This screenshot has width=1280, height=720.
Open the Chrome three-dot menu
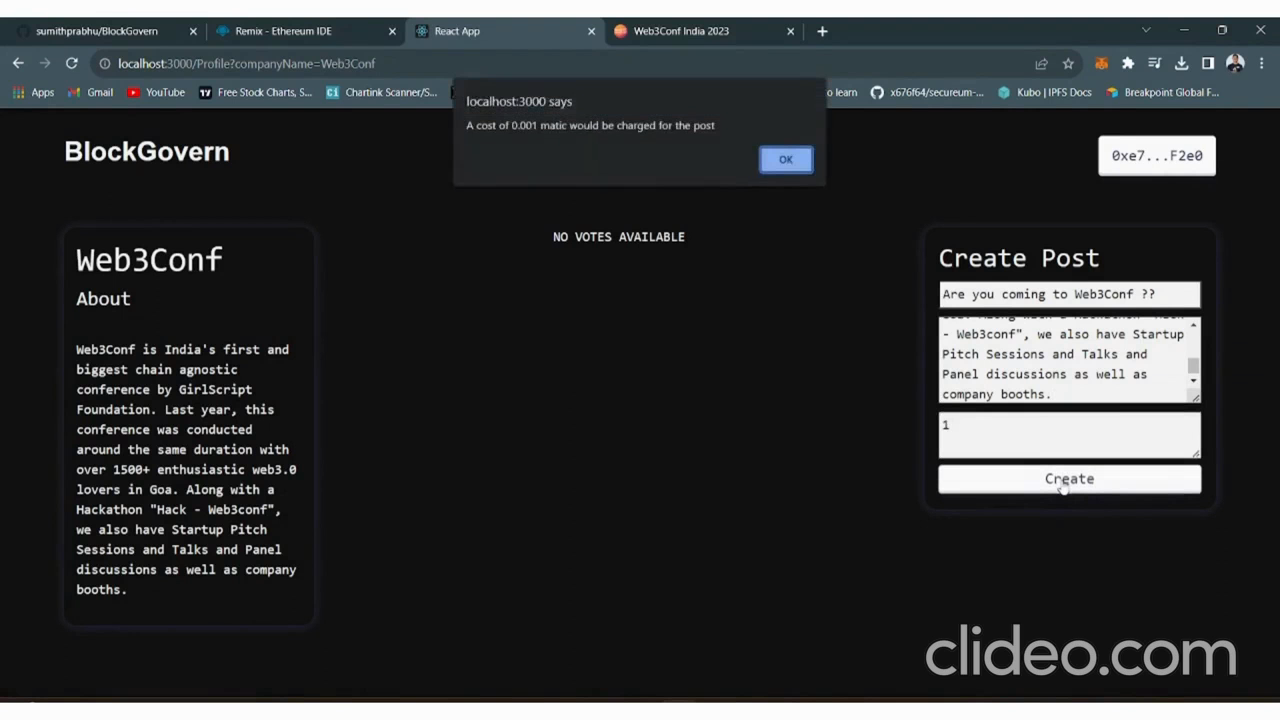pos(1261,63)
